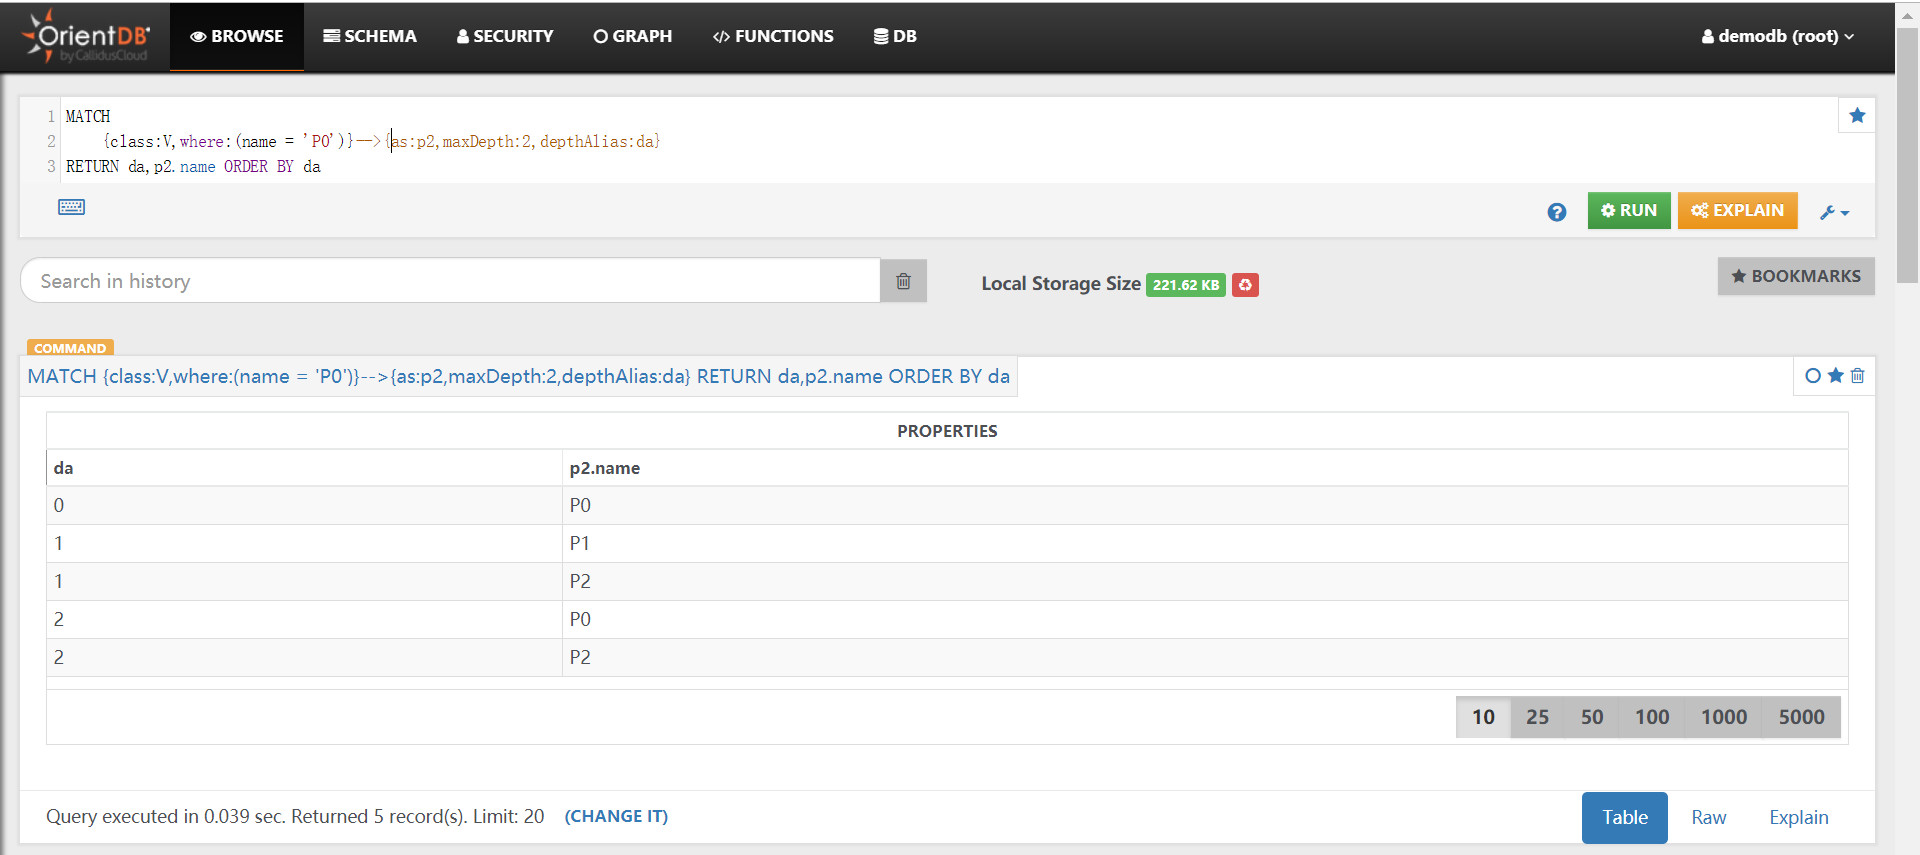
Task: Open the SCHEMA tab
Action: [x=370, y=36]
